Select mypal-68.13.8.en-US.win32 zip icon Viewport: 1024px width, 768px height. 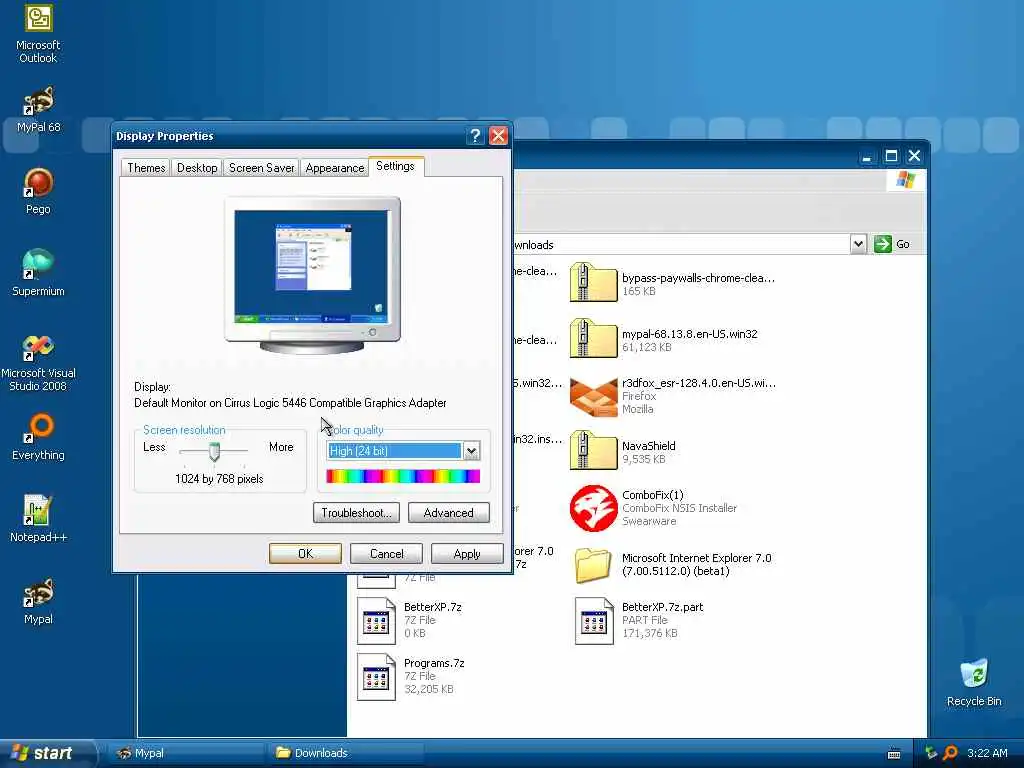(x=593, y=338)
